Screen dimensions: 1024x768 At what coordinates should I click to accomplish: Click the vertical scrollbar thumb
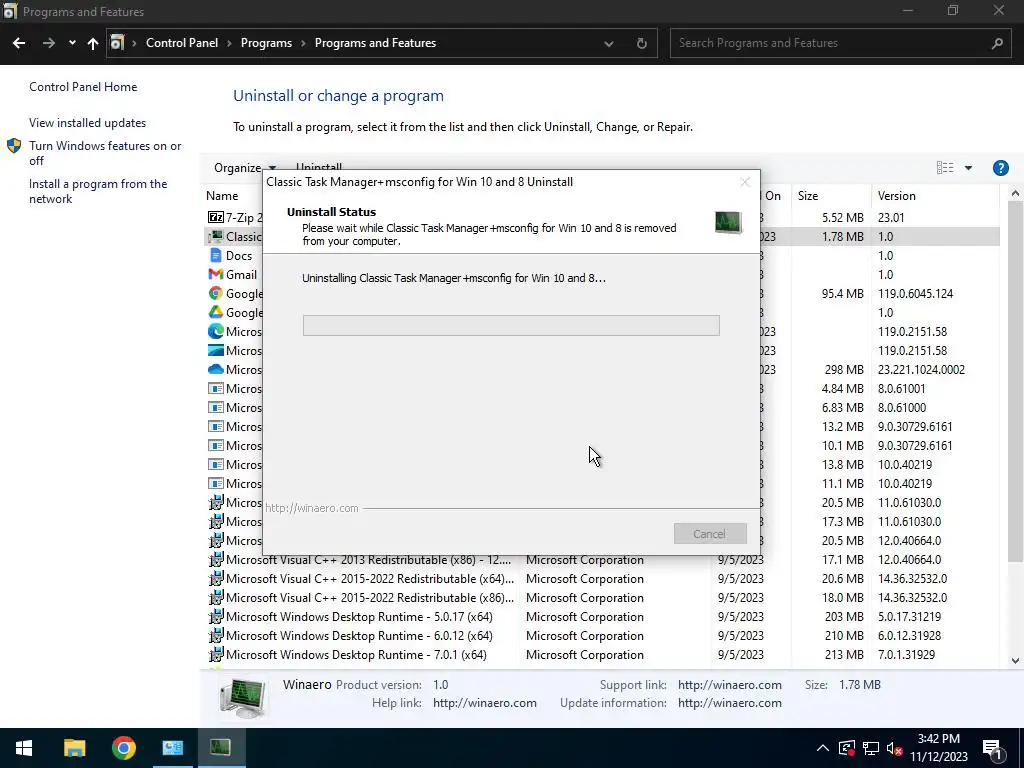1014,382
